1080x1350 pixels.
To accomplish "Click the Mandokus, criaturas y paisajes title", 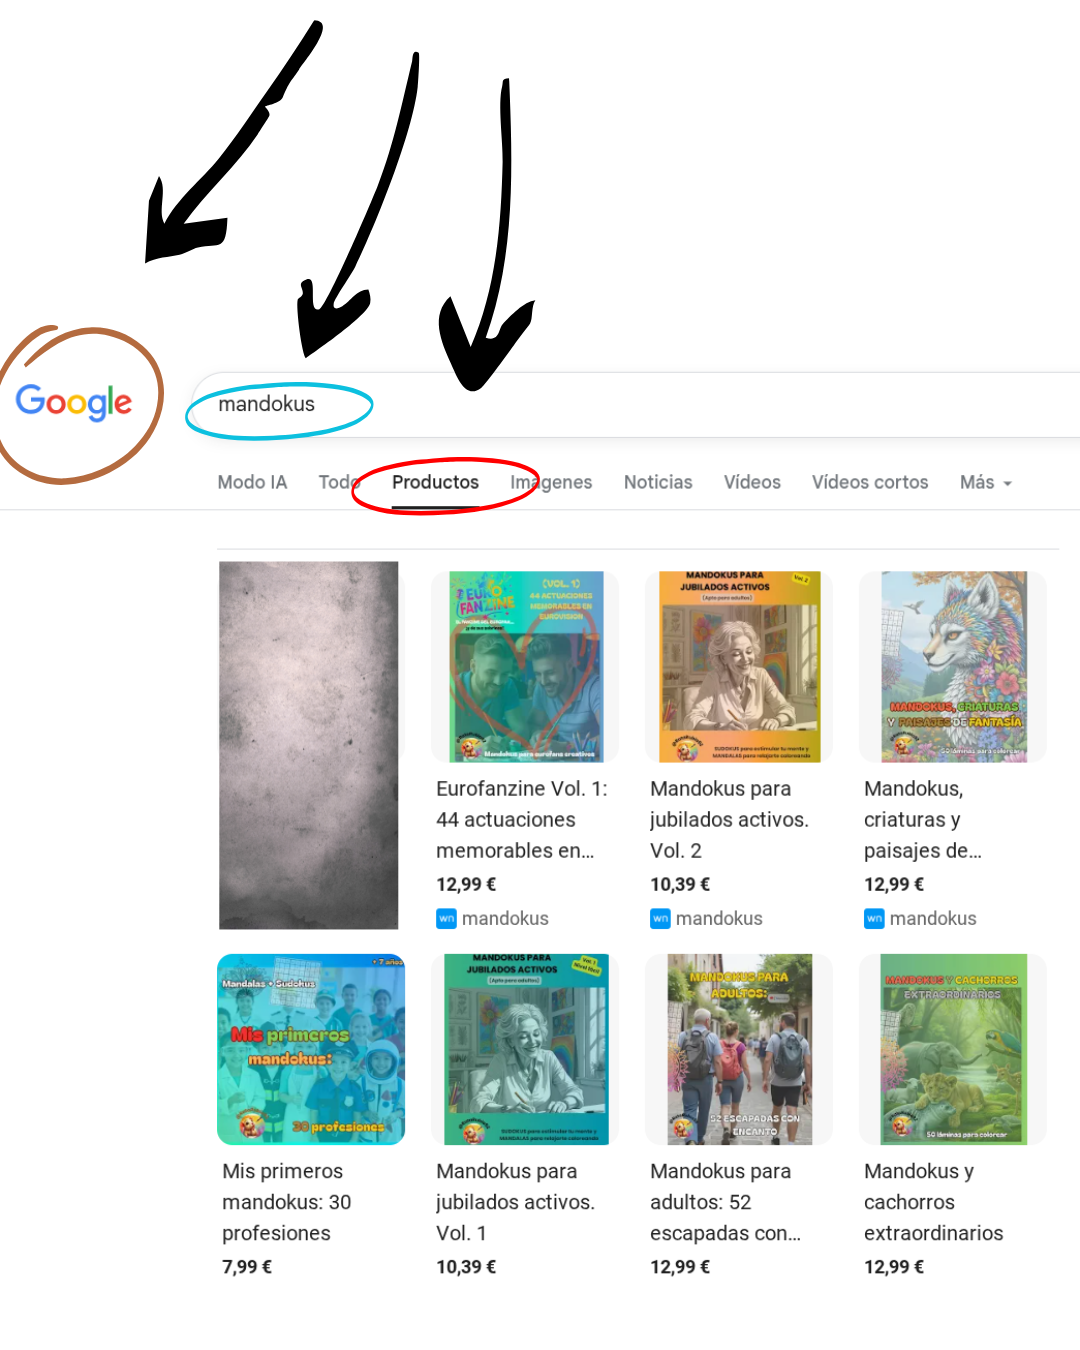I will [x=923, y=819].
